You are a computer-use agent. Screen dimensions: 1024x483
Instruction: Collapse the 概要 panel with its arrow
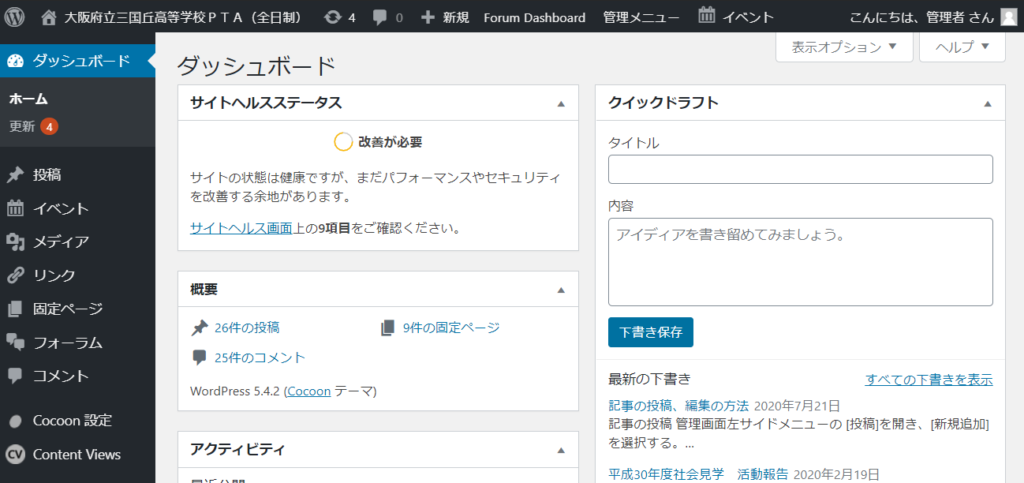tap(561, 290)
